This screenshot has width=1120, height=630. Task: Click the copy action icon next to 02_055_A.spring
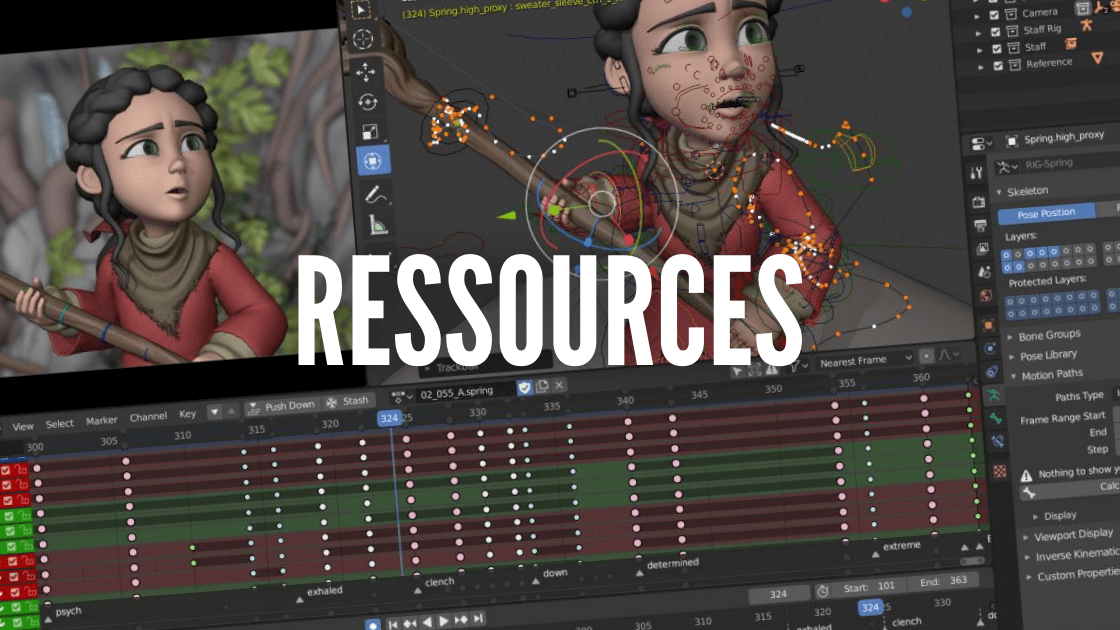click(542, 386)
